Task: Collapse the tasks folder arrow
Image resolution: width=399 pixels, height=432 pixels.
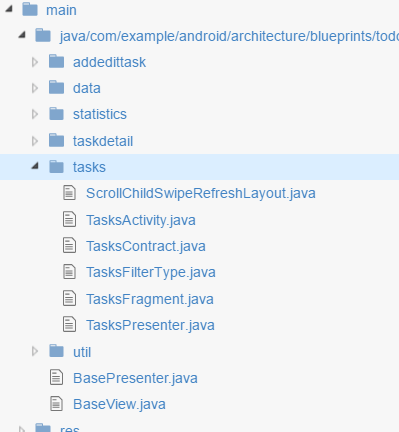Action: click(x=35, y=166)
